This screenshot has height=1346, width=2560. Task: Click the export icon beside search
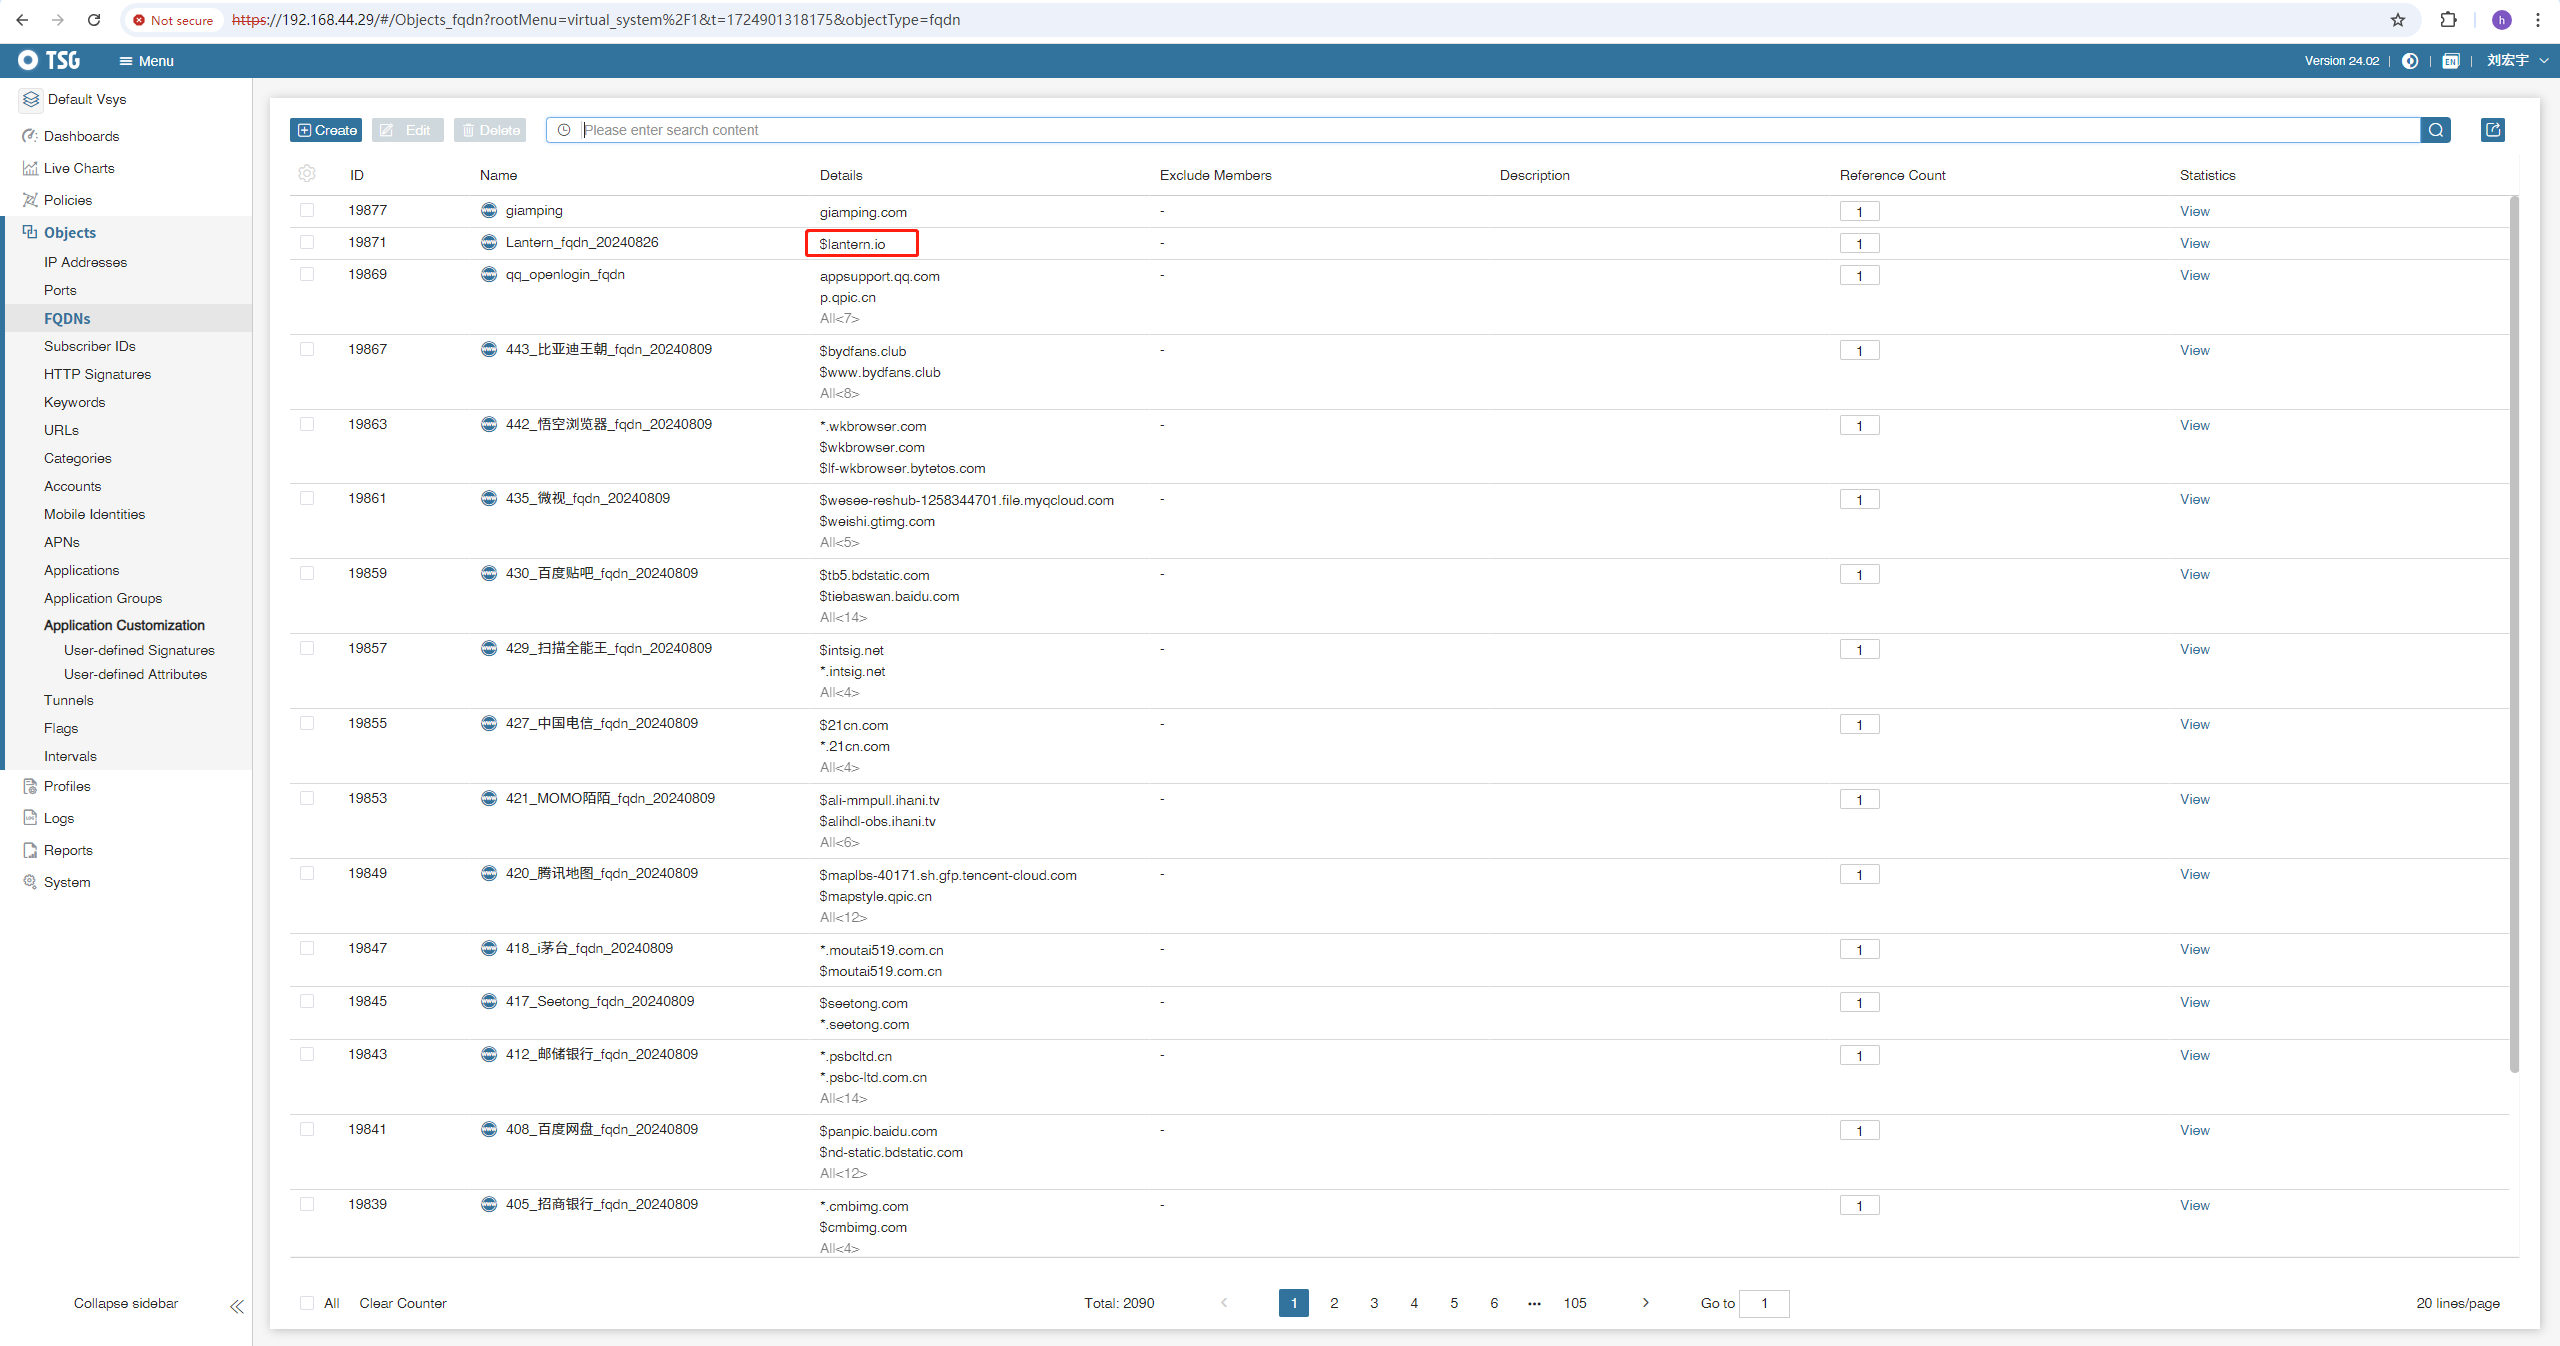pos(2493,130)
